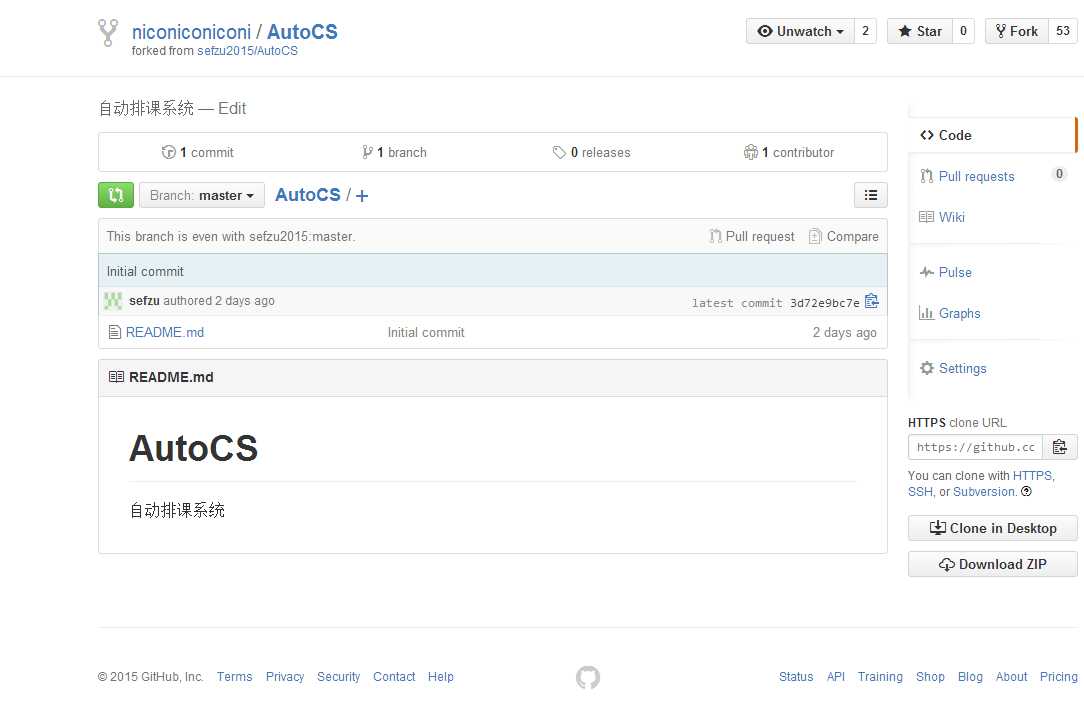
Task: Click the HTTPS clone URL field
Action: click(975, 447)
